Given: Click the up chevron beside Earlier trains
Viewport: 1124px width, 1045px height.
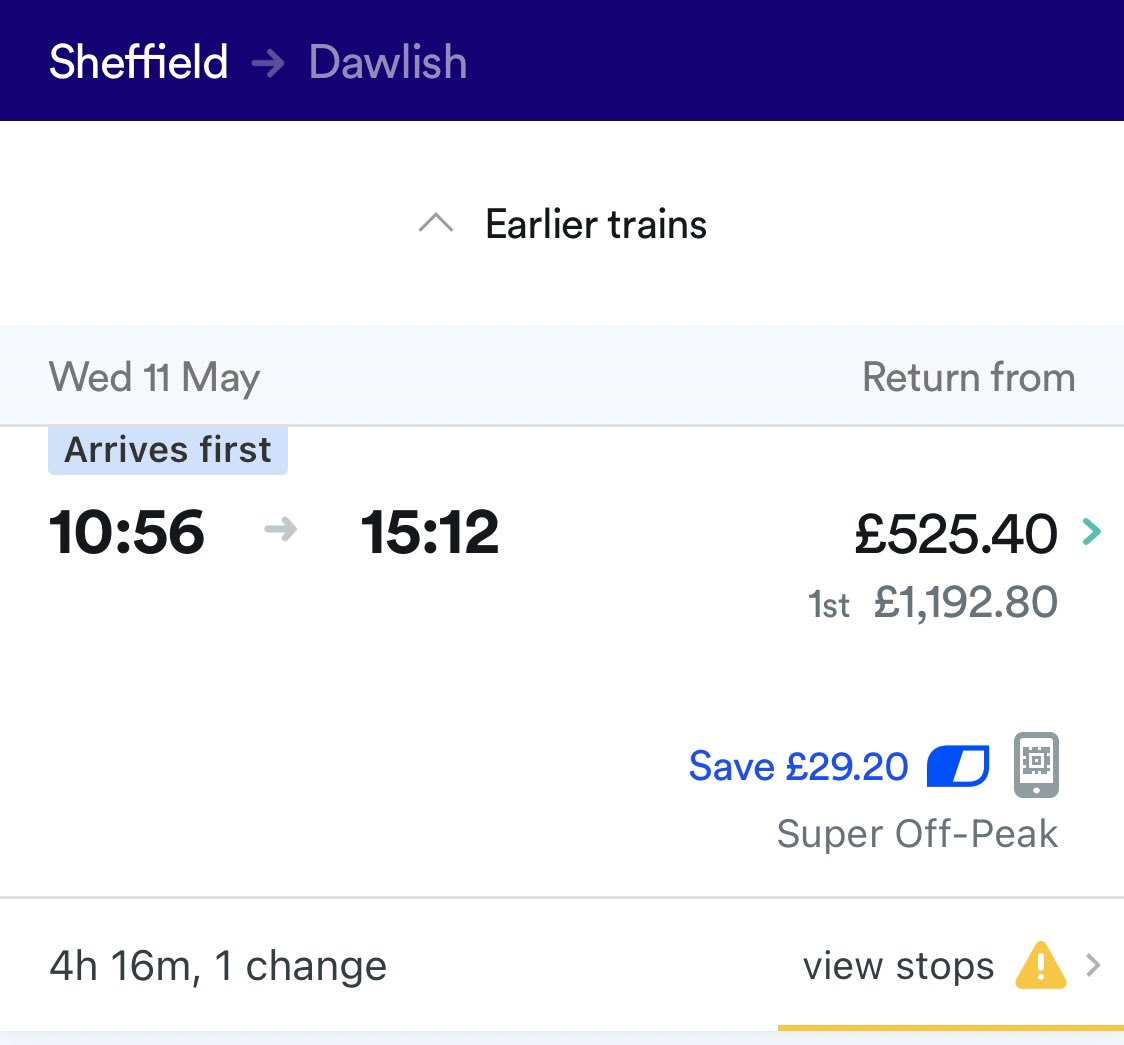Looking at the screenshot, I should pyautogui.click(x=436, y=224).
